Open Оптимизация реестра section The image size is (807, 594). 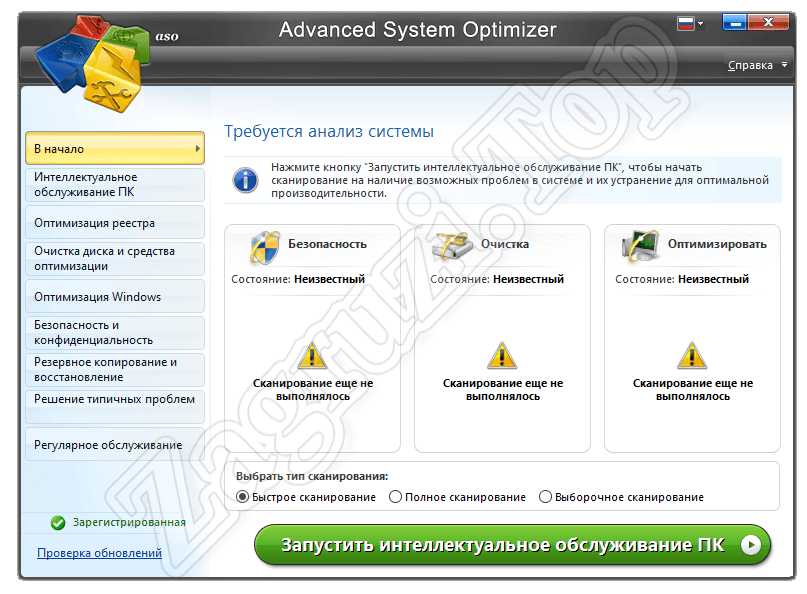(115, 223)
